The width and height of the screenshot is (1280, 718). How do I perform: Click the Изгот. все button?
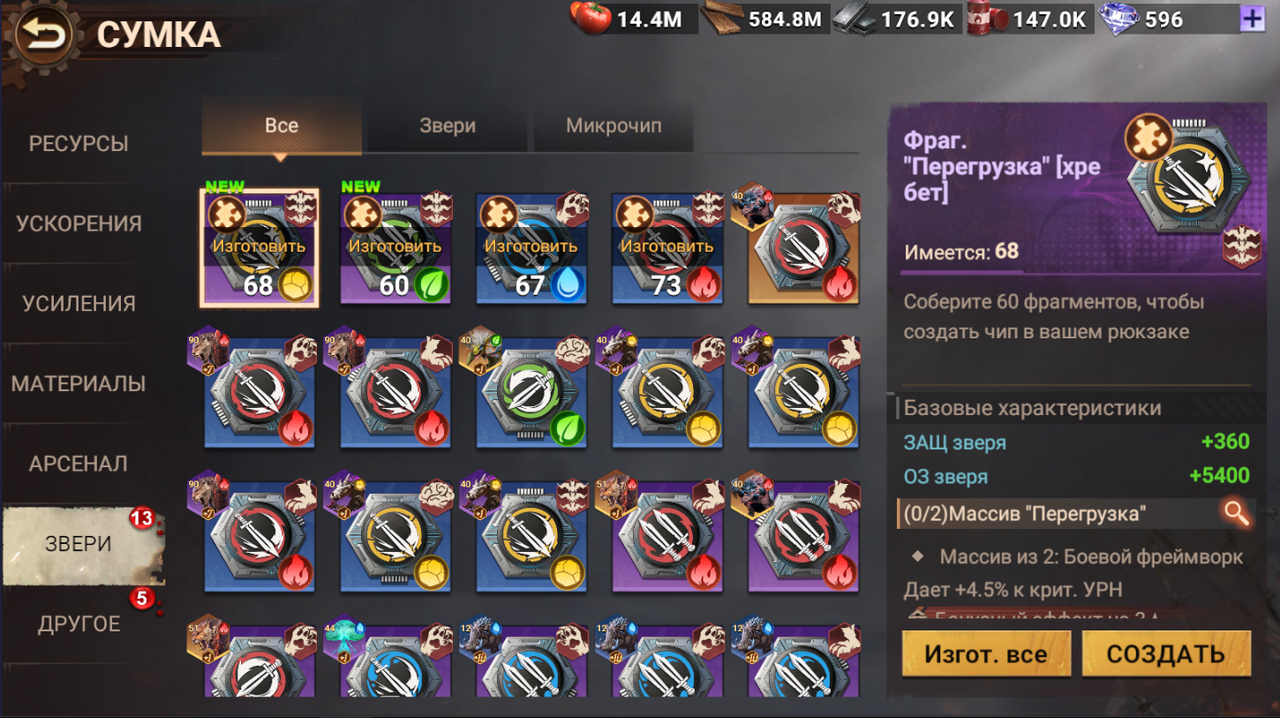[986, 654]
